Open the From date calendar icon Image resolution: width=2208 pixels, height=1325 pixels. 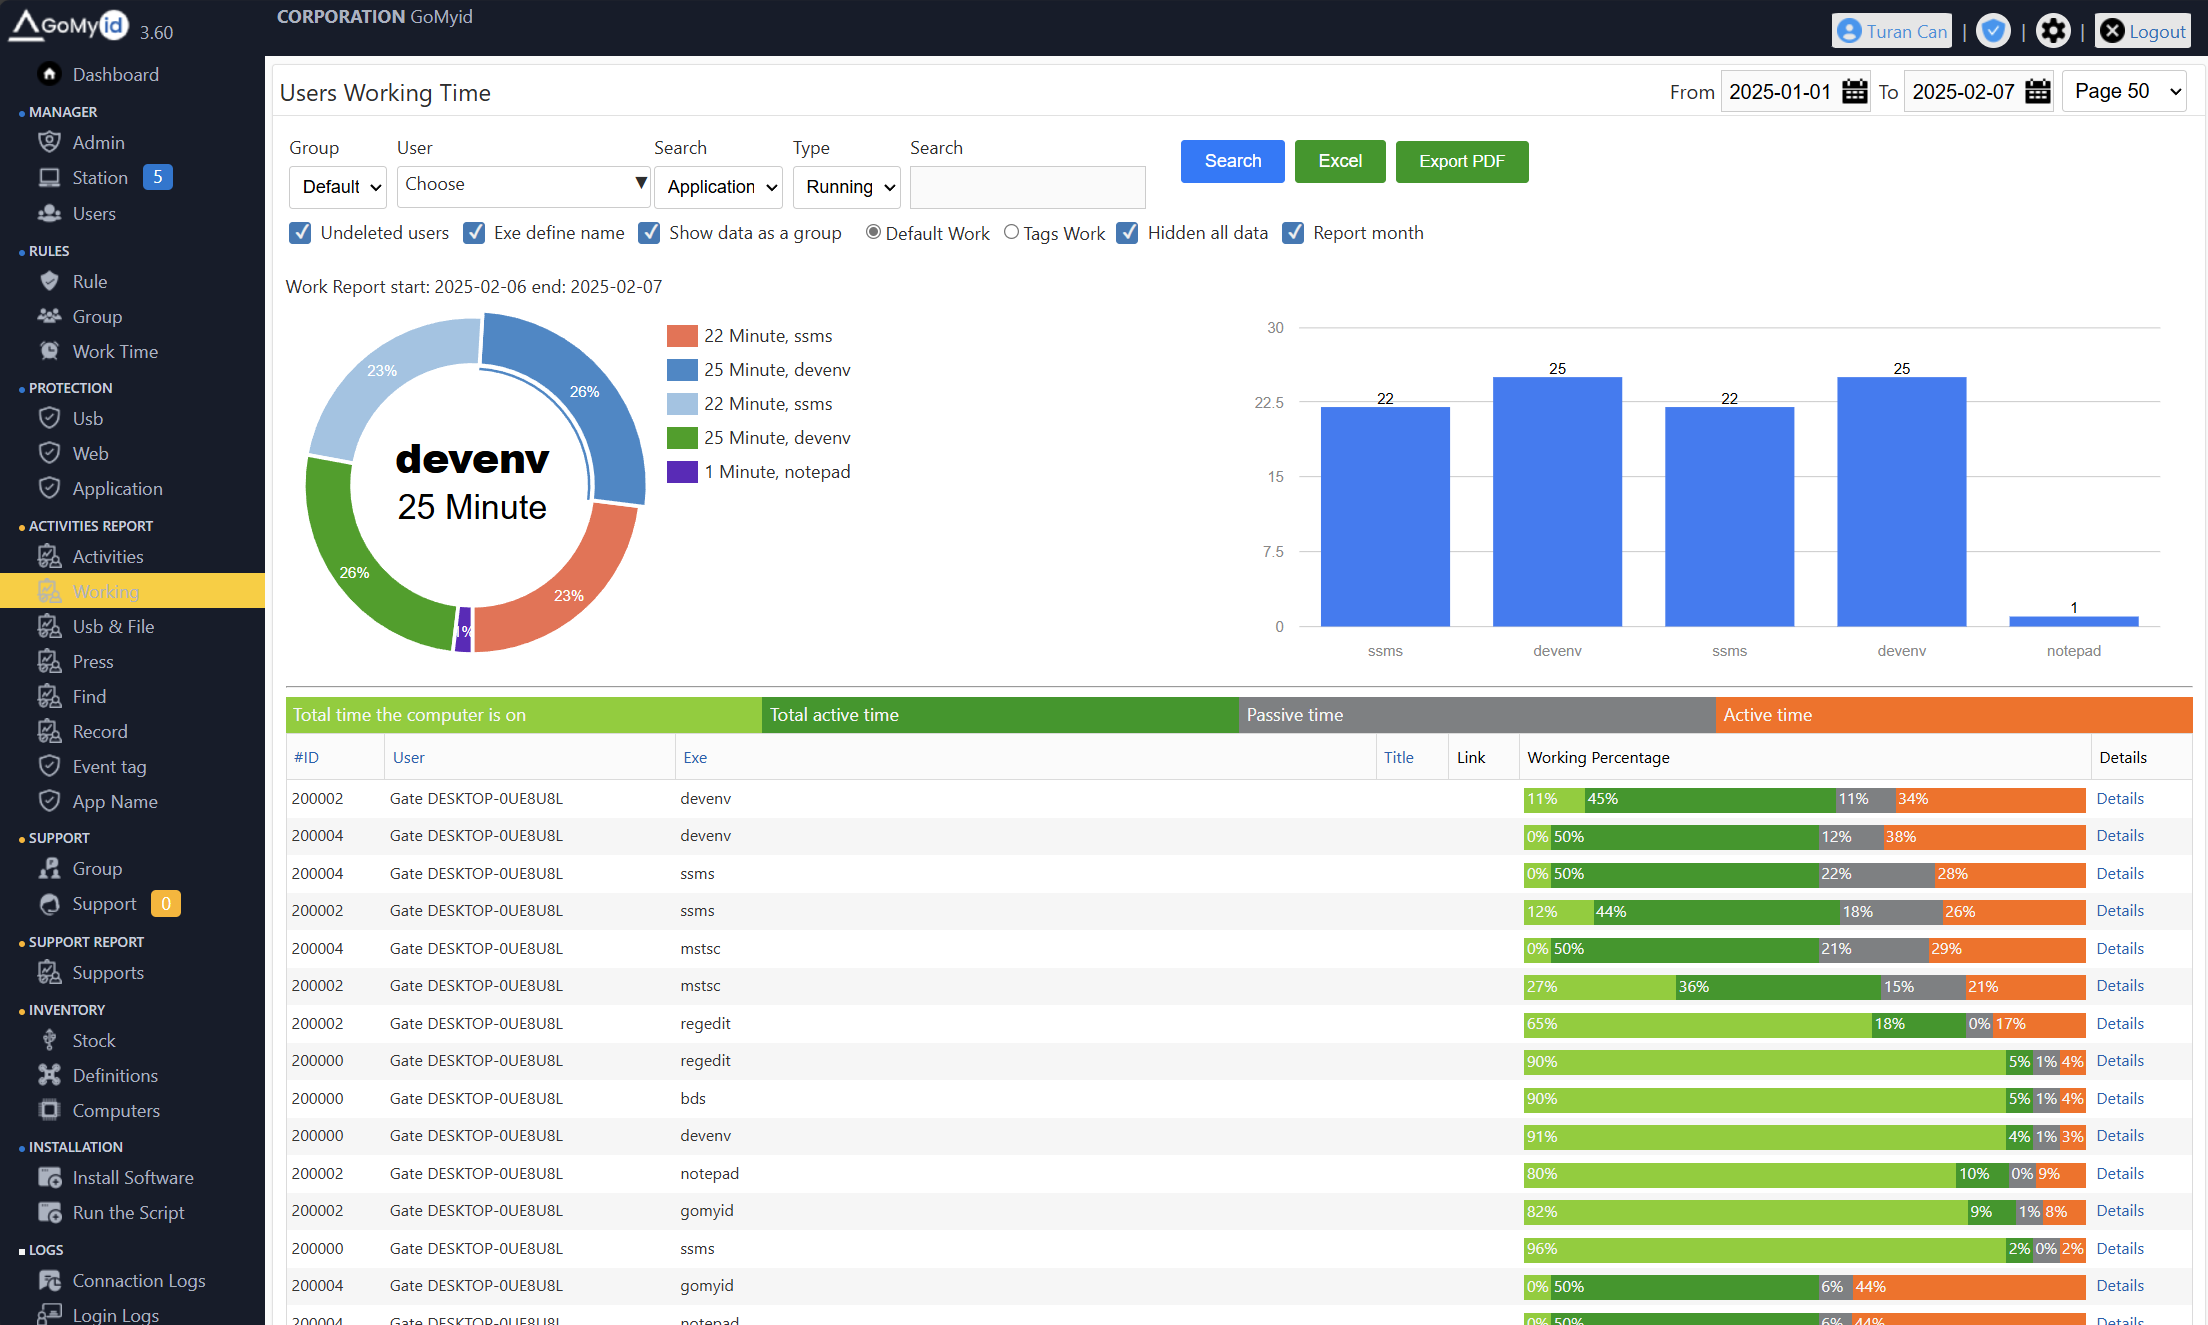point(1855,92)
